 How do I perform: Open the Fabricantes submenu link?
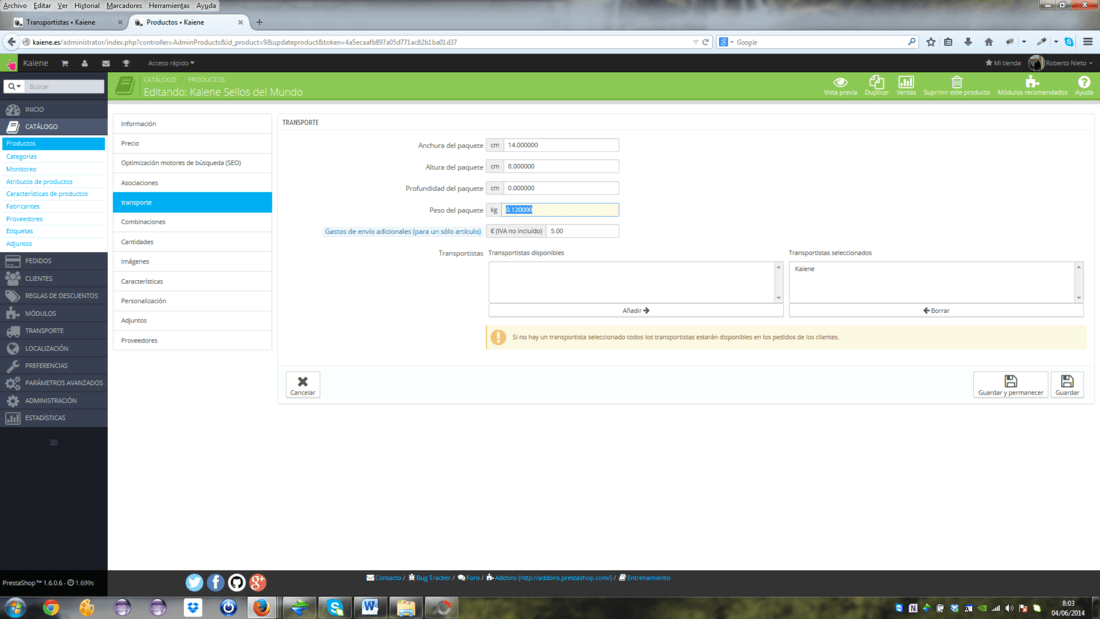pos(22,206)
